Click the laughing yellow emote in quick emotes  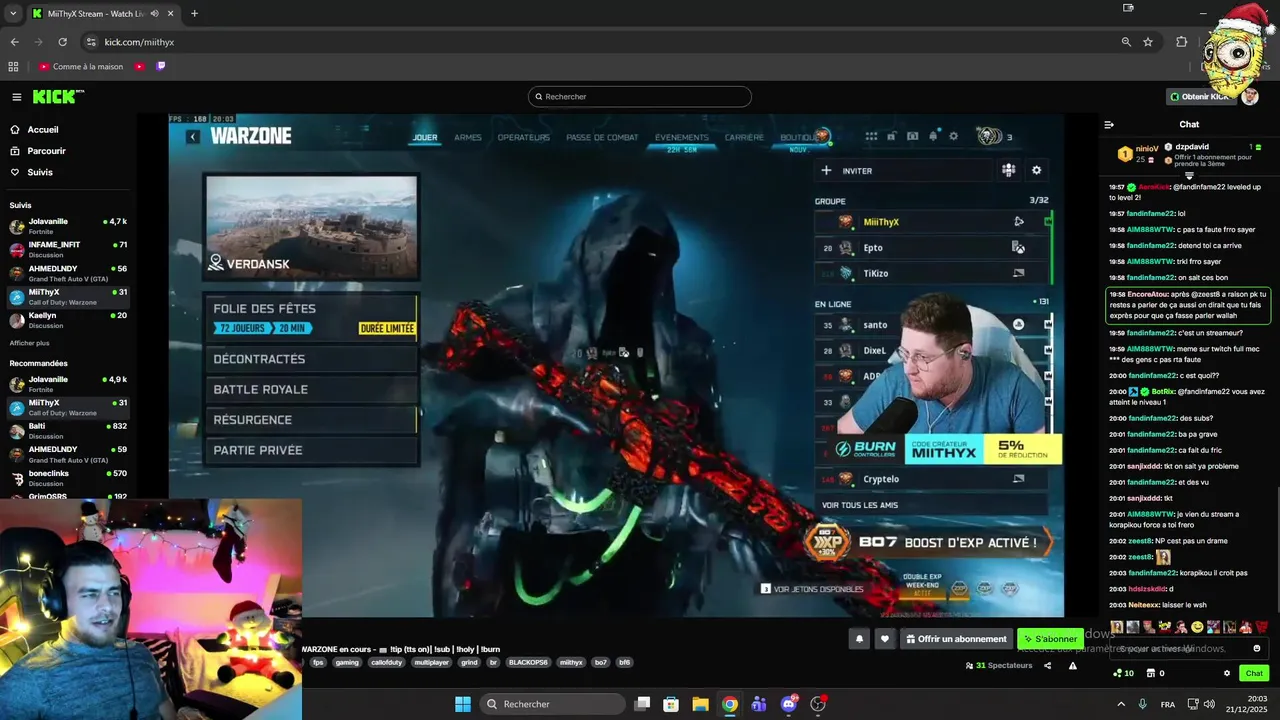(1197, 627)
